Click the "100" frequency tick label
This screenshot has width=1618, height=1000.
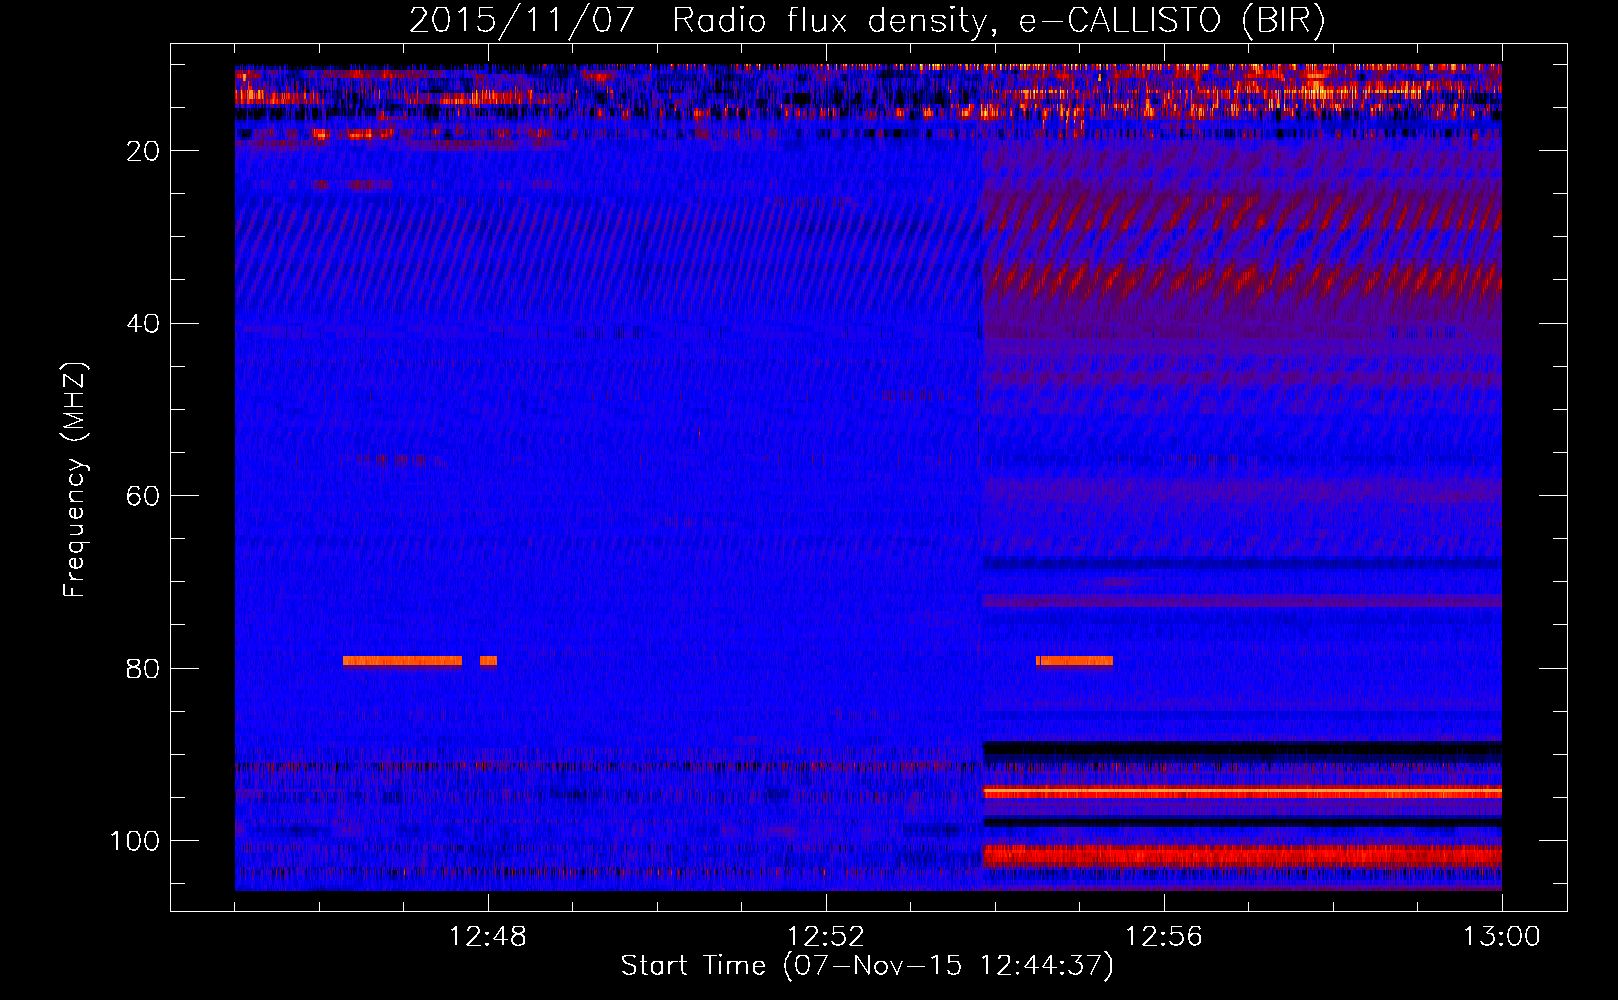135,841
